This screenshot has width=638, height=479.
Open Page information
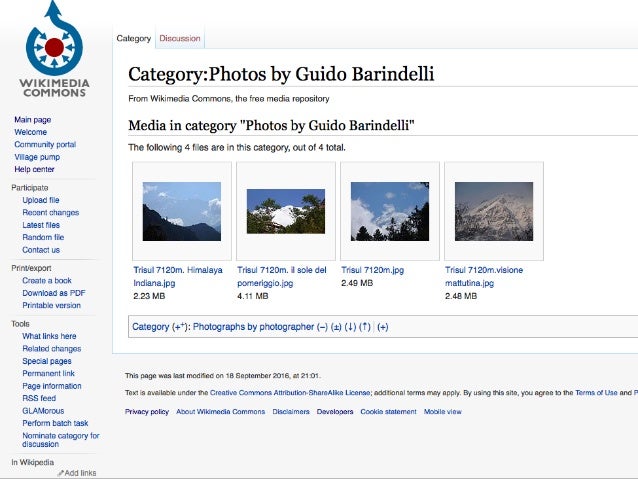click(x=52, y=386)
